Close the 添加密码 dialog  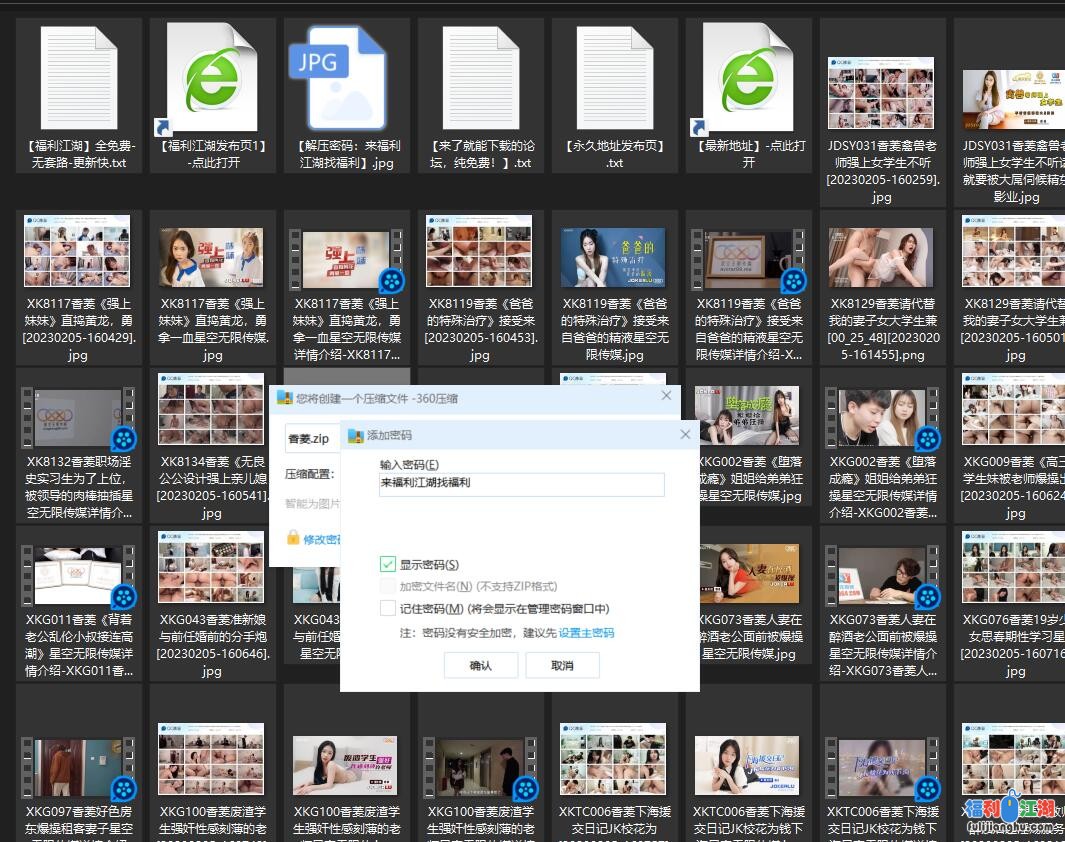coord(685,435)
